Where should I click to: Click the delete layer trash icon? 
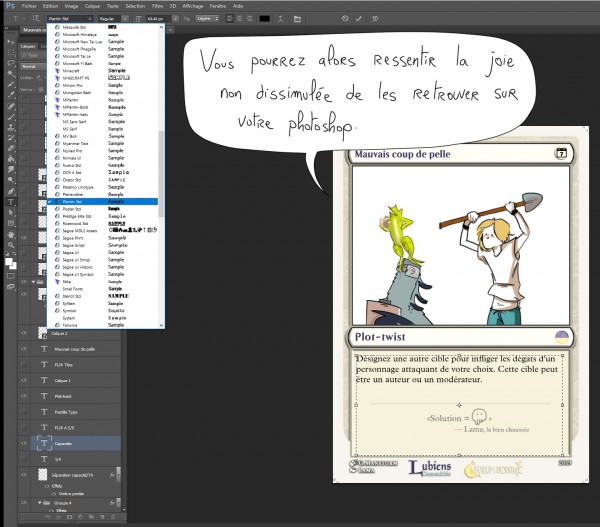coord(112,517)
